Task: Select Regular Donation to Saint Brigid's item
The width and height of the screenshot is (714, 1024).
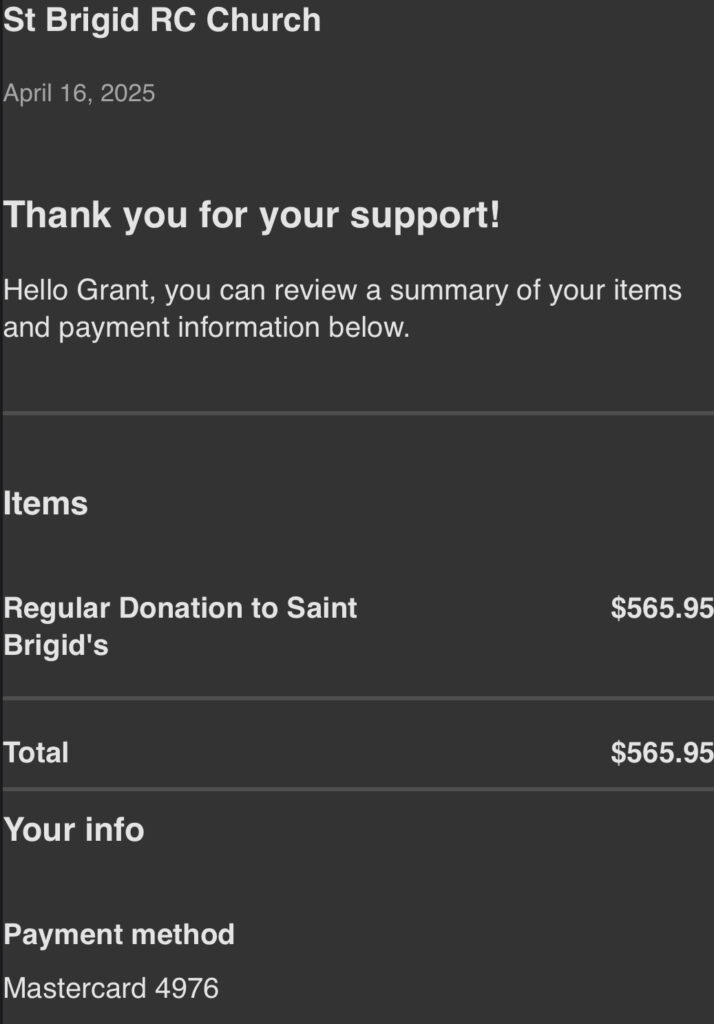Action: coord(180,626)
